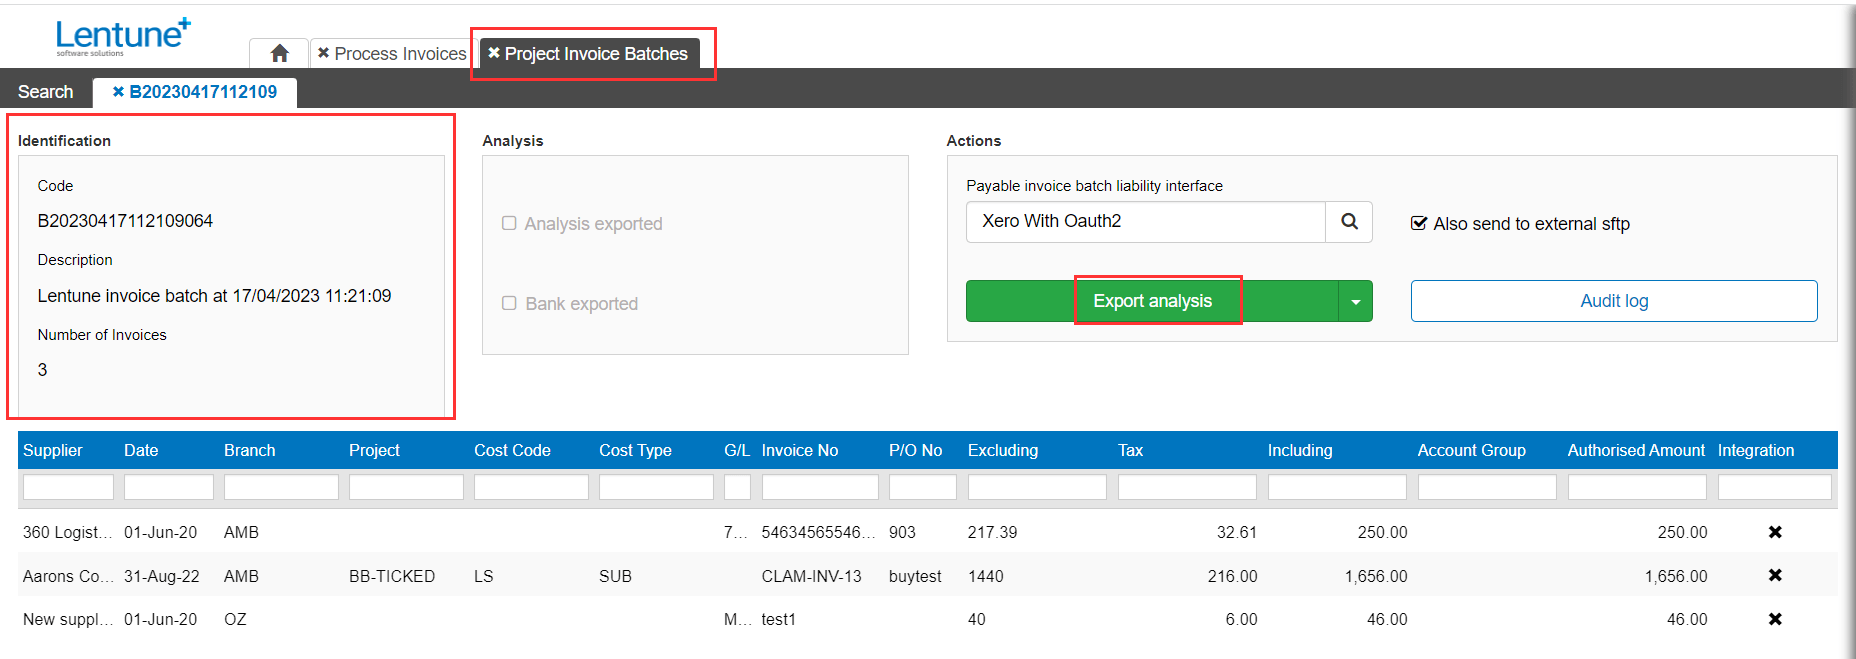This screenshot has width=1856, height=659.
Task: Remove the Aarons Co row via X icon
Action: 1775,575
